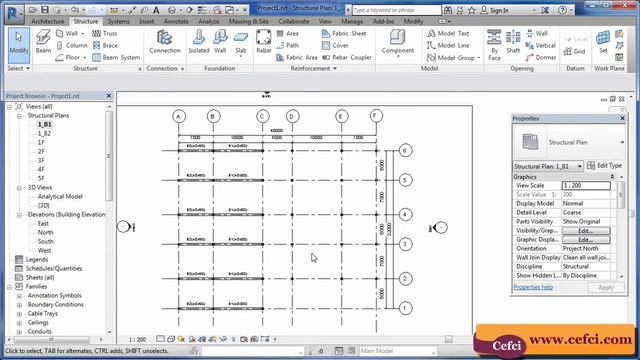The image size is (640, 360).
Task: Switch to the Systems tab
Action: (118, 21)
